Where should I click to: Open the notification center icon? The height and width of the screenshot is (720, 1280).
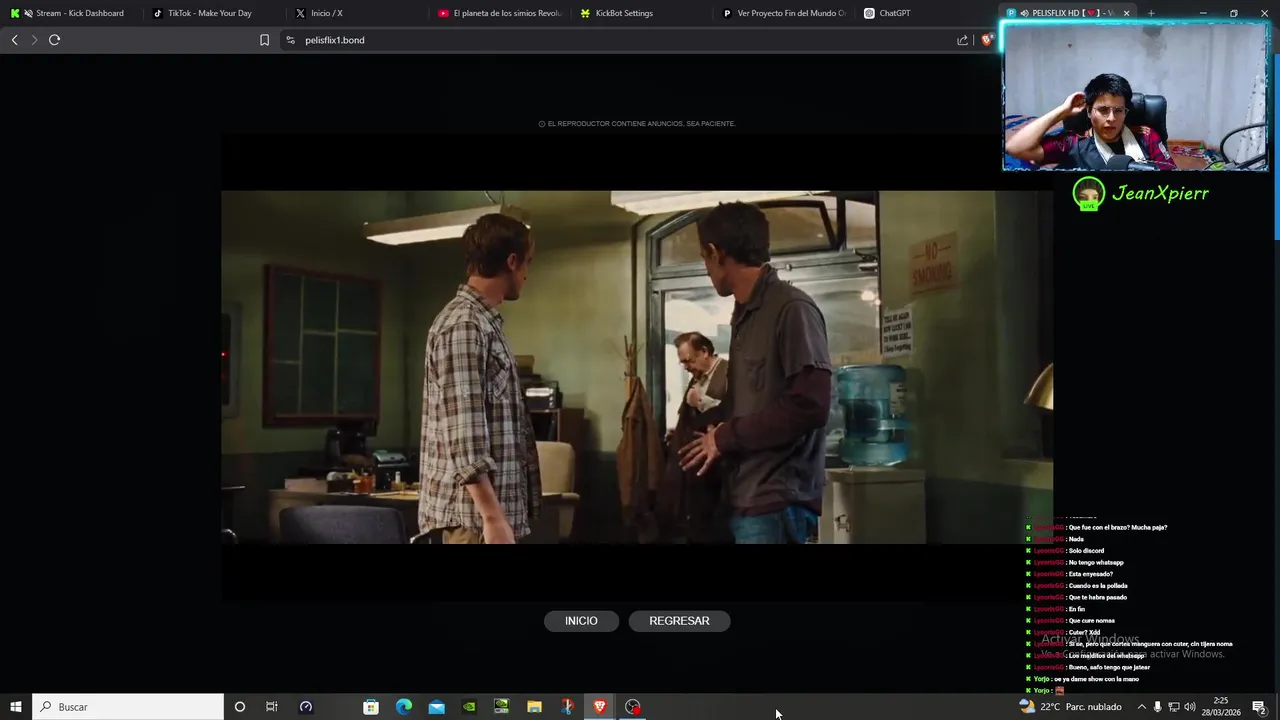tap(1259, 707)
